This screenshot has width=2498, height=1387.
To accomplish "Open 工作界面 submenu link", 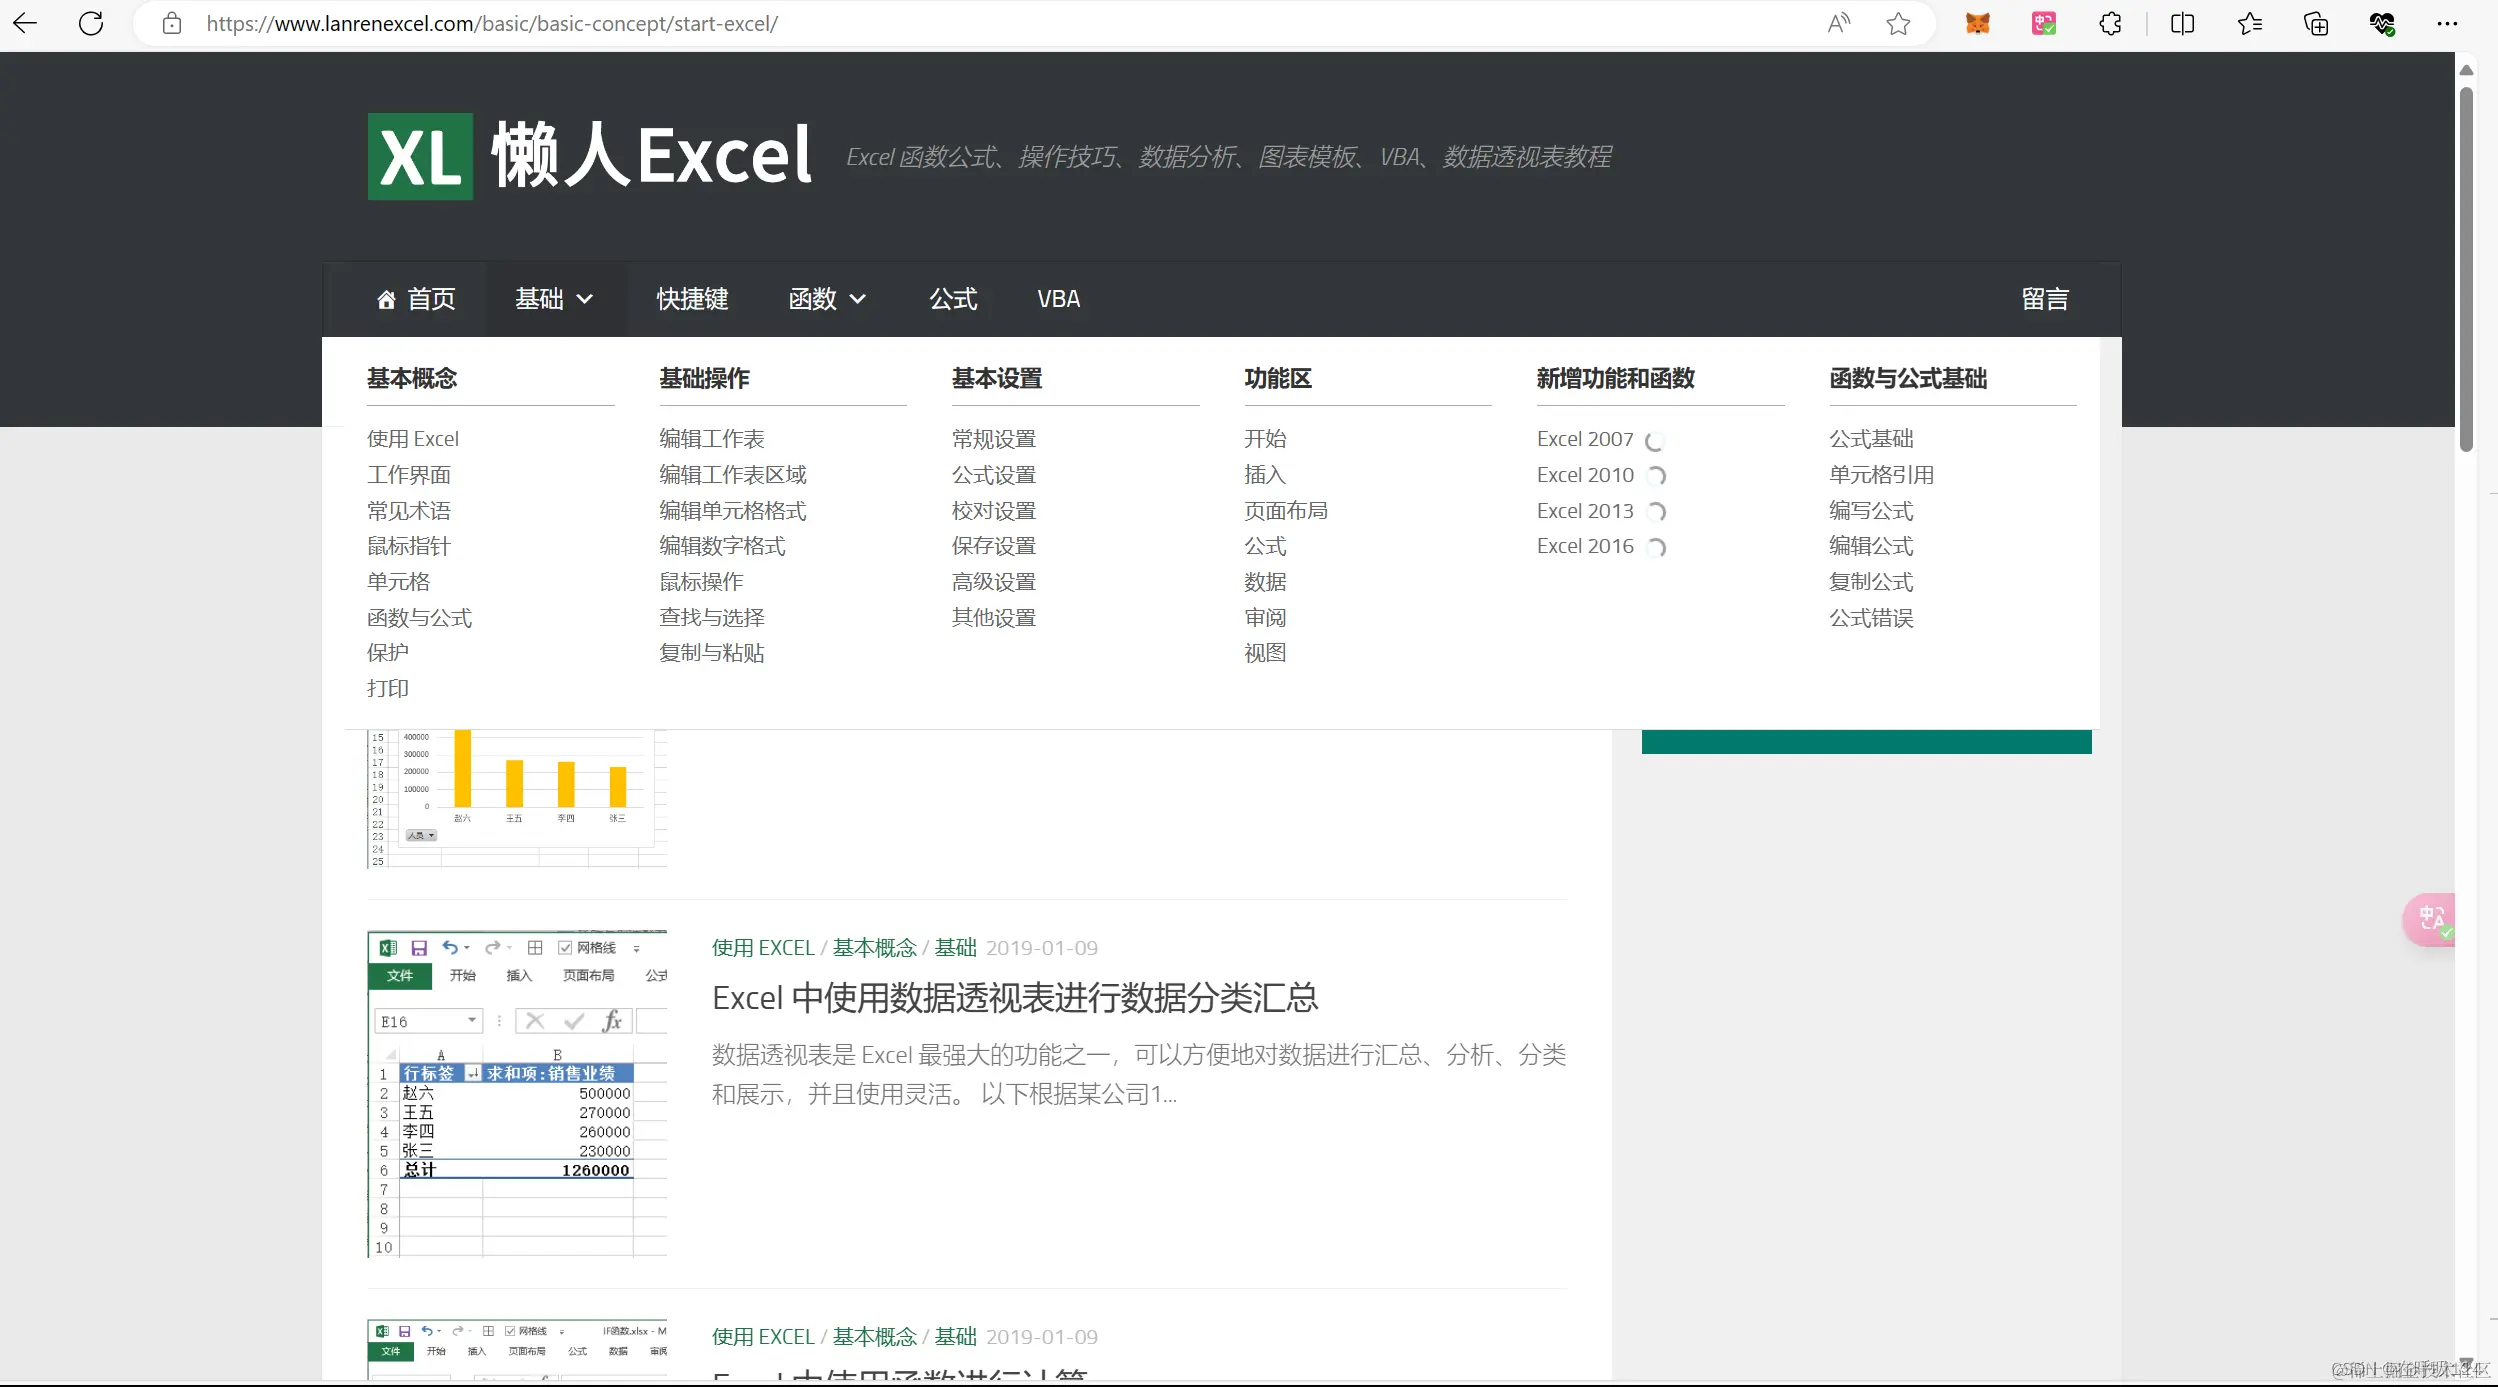I will click(409, 475).
